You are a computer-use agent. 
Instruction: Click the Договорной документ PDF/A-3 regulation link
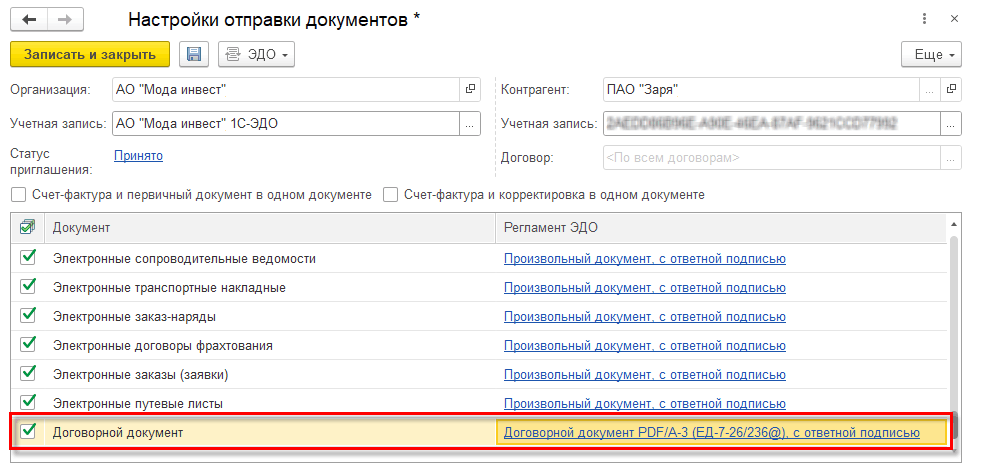pyautogui.click(x=711, y=433)
